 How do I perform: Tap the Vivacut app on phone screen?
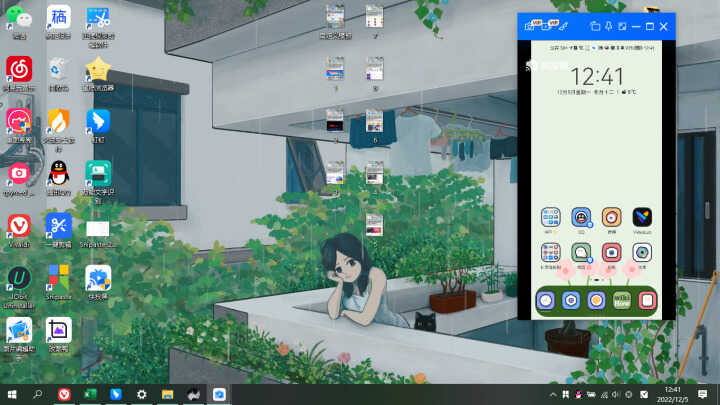point(642,217)
